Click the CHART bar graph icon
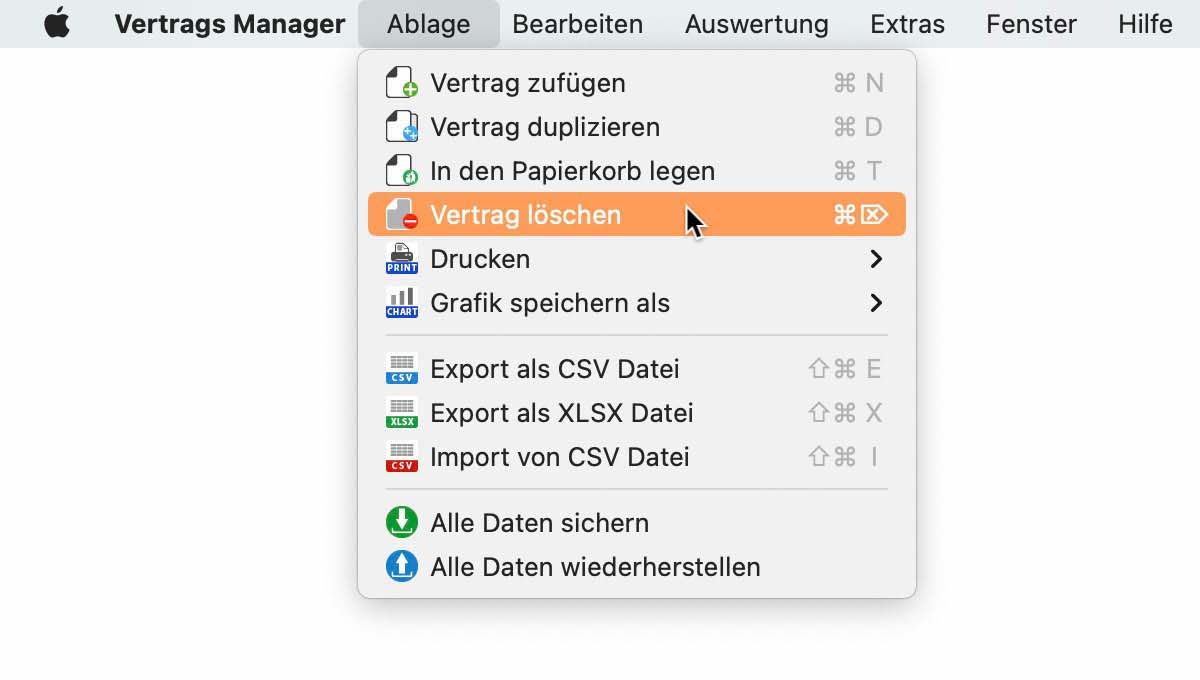Screen dimensions: 1200x680 [402, 302]
